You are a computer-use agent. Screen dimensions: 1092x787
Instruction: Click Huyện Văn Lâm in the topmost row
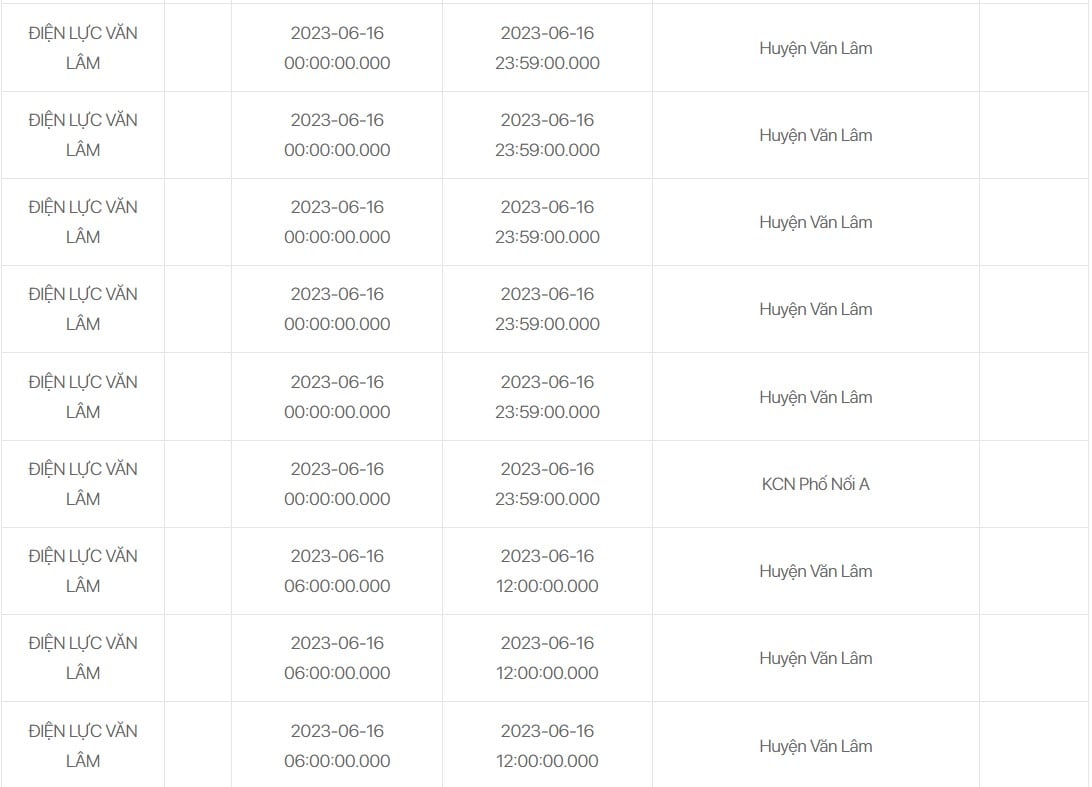point(816,48)
